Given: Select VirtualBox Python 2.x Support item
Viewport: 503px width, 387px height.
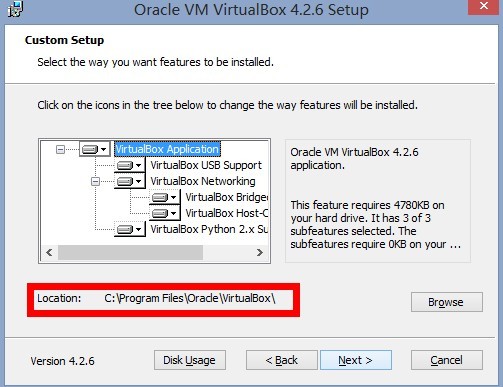Looking at the screenshot, I should (209, 229).
